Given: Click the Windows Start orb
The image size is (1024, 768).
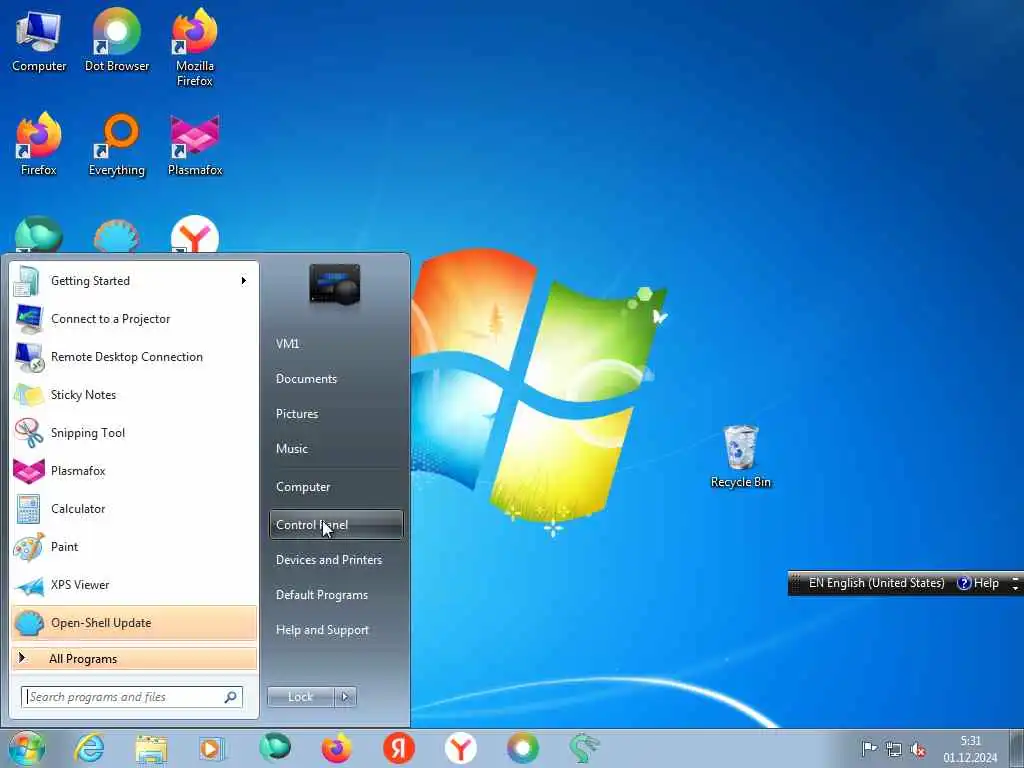Looking at the screenshot, I should [x=27, y=748].
